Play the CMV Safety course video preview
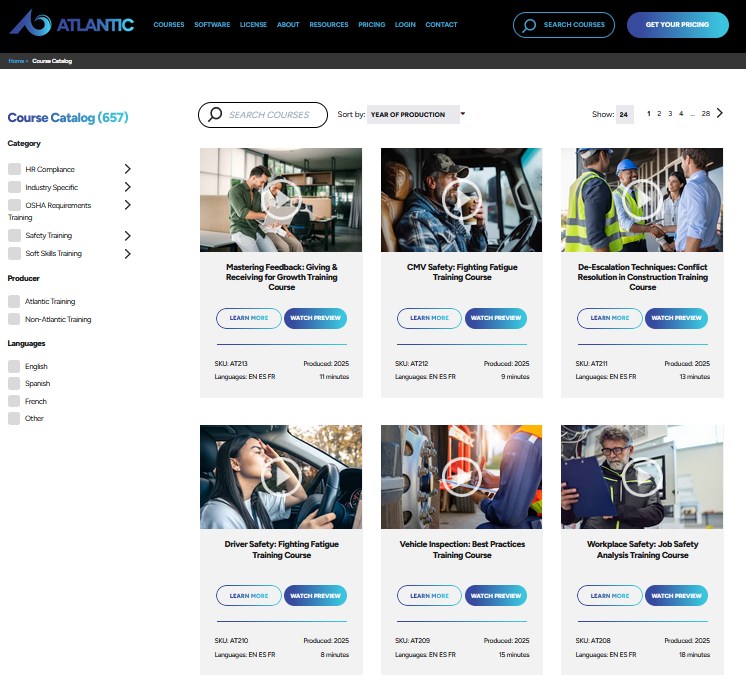 coord(462,199)
